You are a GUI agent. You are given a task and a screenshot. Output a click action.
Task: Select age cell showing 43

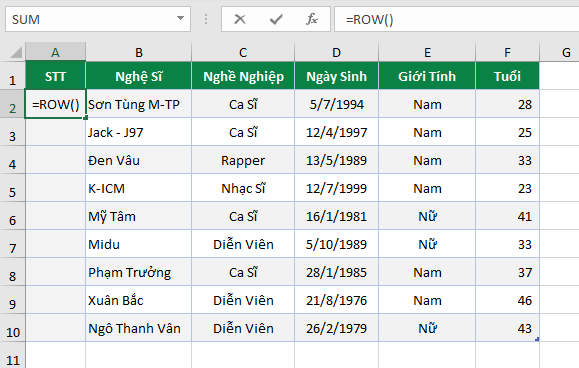coord(507,328)
